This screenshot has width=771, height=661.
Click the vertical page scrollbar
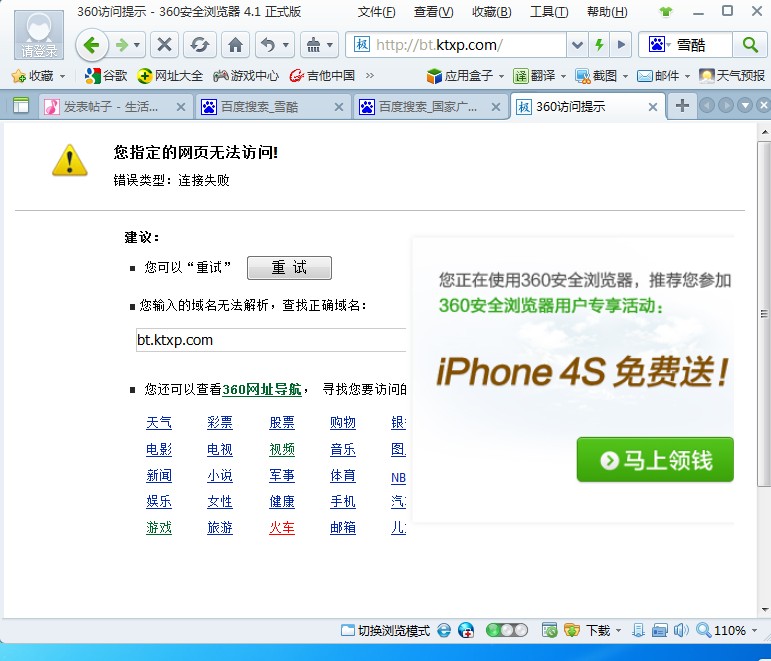[x=765, y=312]
